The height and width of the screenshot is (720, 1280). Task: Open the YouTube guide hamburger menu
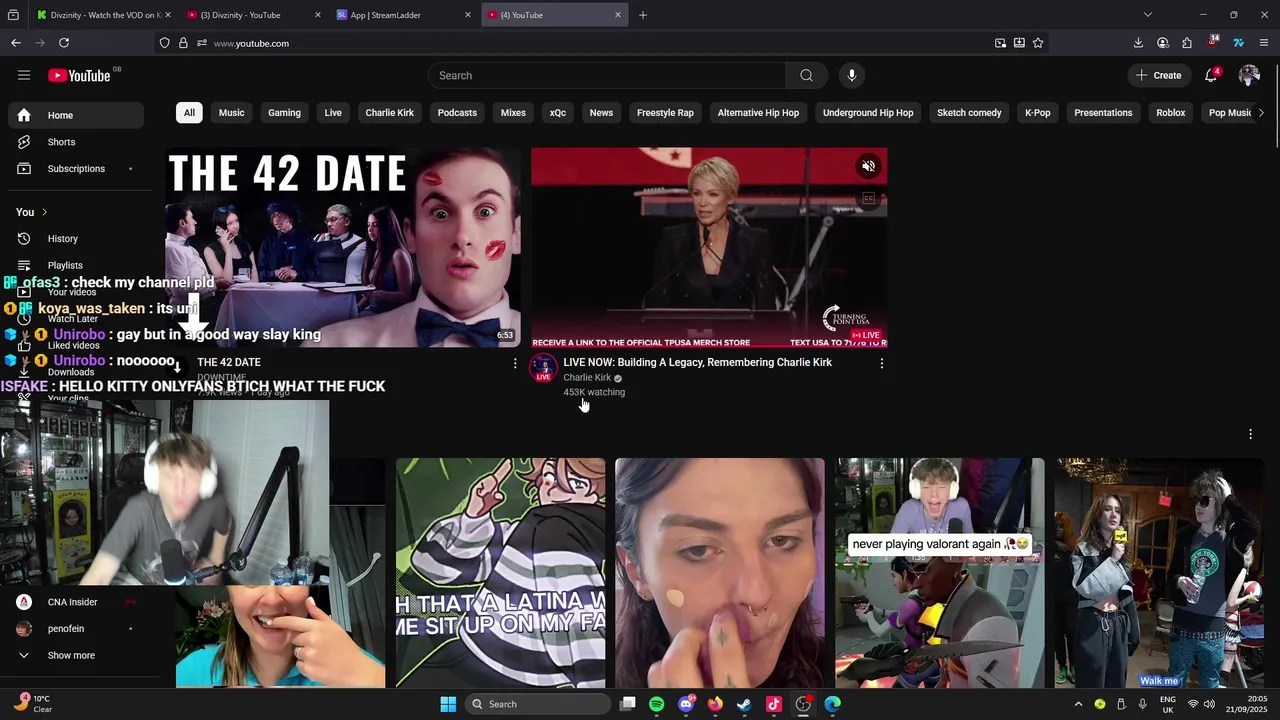pos(24,75)
